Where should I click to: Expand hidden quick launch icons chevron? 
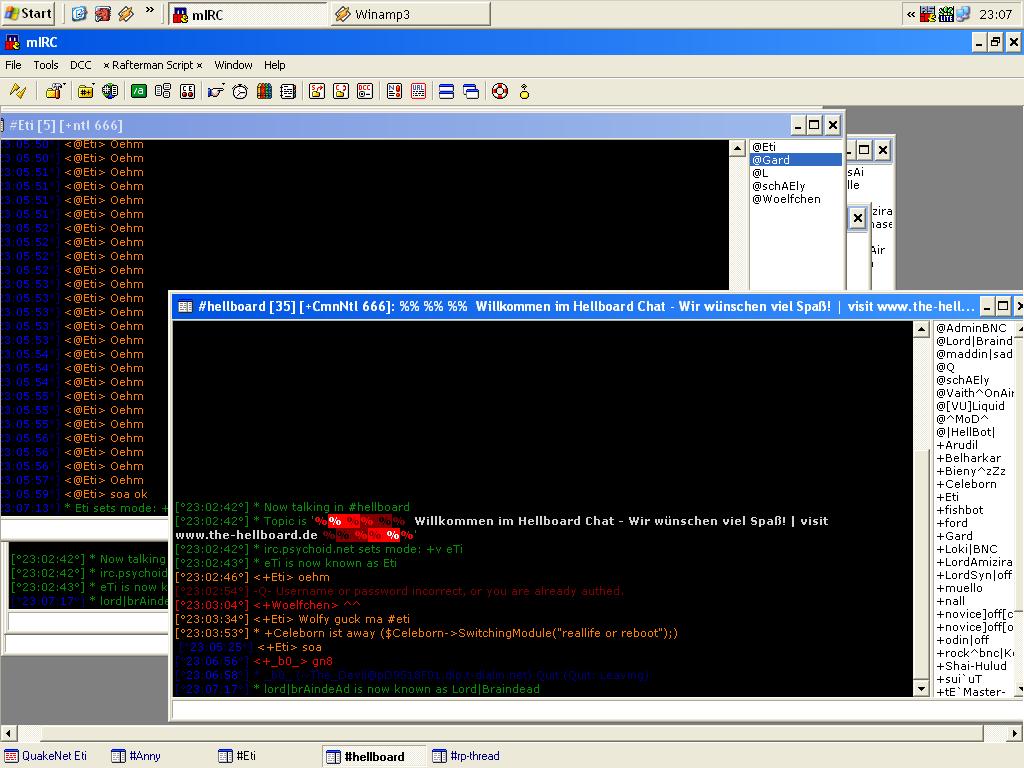(x=150, y=10)
